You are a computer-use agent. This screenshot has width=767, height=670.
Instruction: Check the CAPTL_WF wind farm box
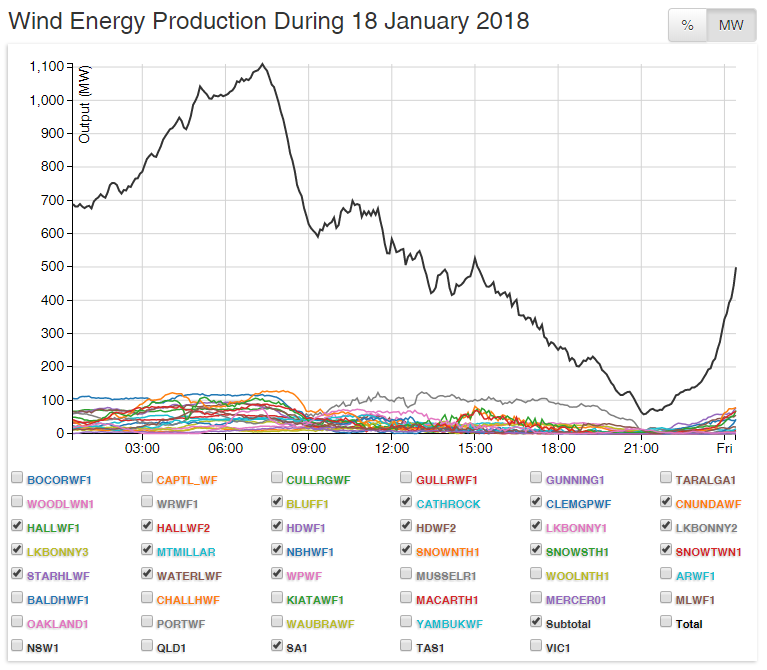(x=147, y=479)
